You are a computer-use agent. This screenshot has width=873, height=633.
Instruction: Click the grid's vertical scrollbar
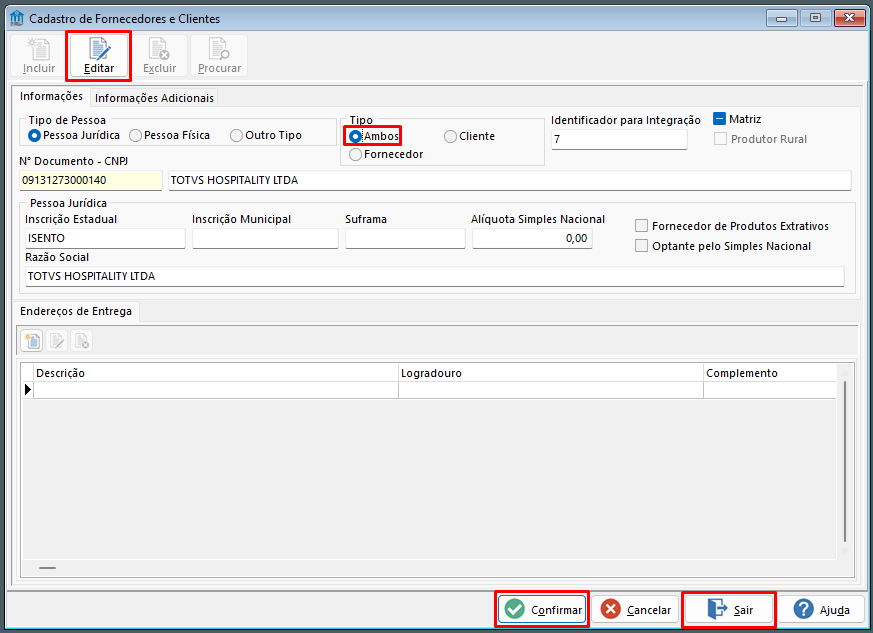tap(845, 461)
